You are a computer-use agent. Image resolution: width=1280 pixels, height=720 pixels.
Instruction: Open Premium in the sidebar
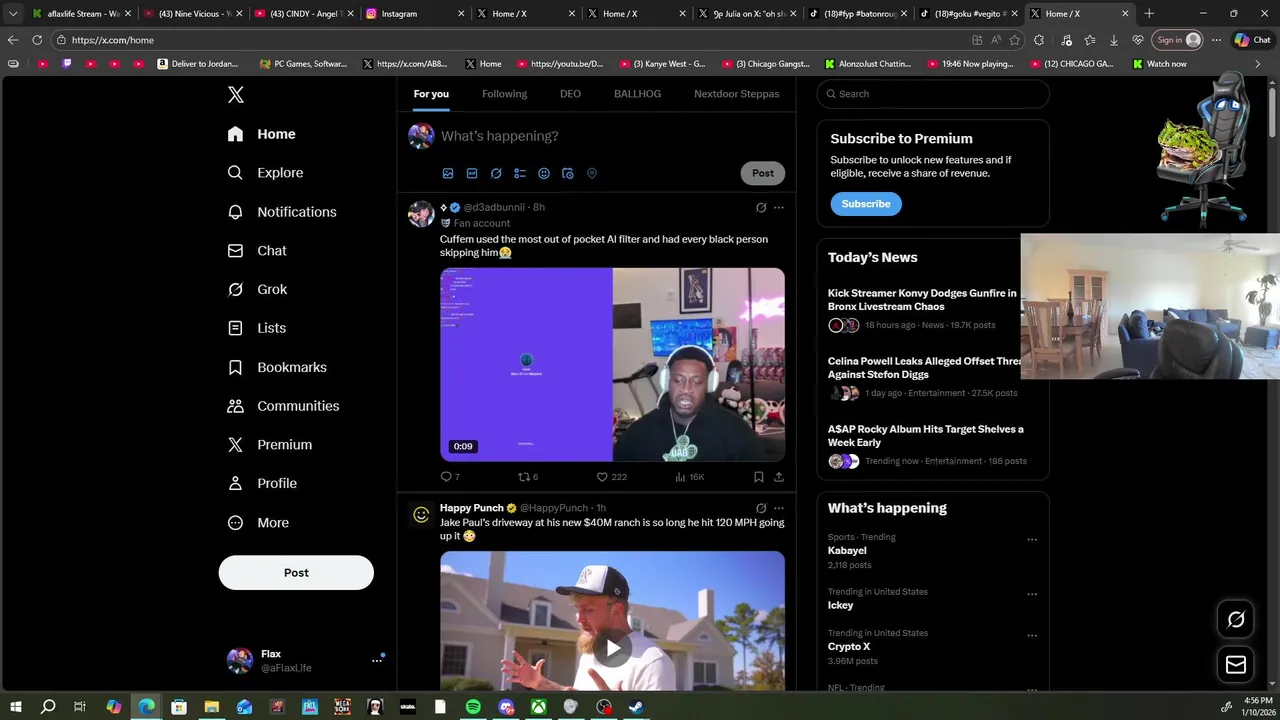(x=270, y=445)
